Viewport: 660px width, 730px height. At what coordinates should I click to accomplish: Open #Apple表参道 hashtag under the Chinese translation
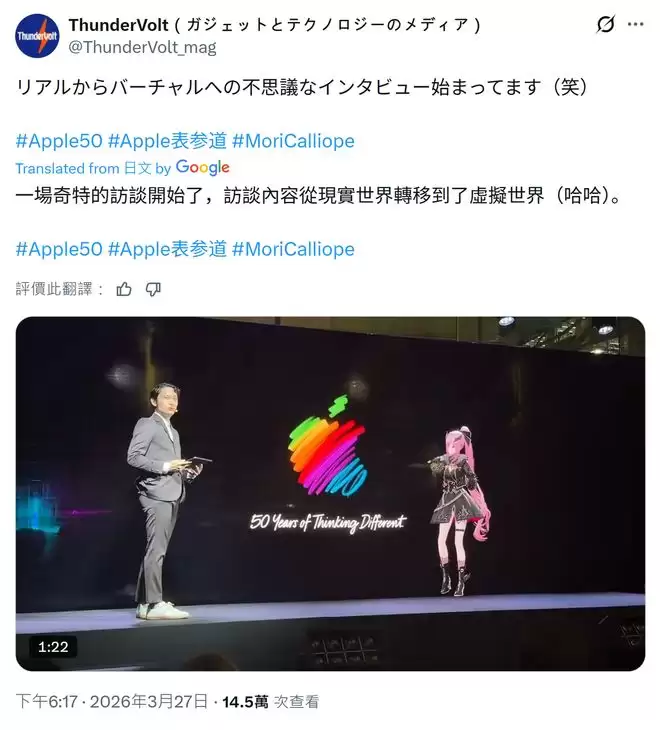point(168,249)
